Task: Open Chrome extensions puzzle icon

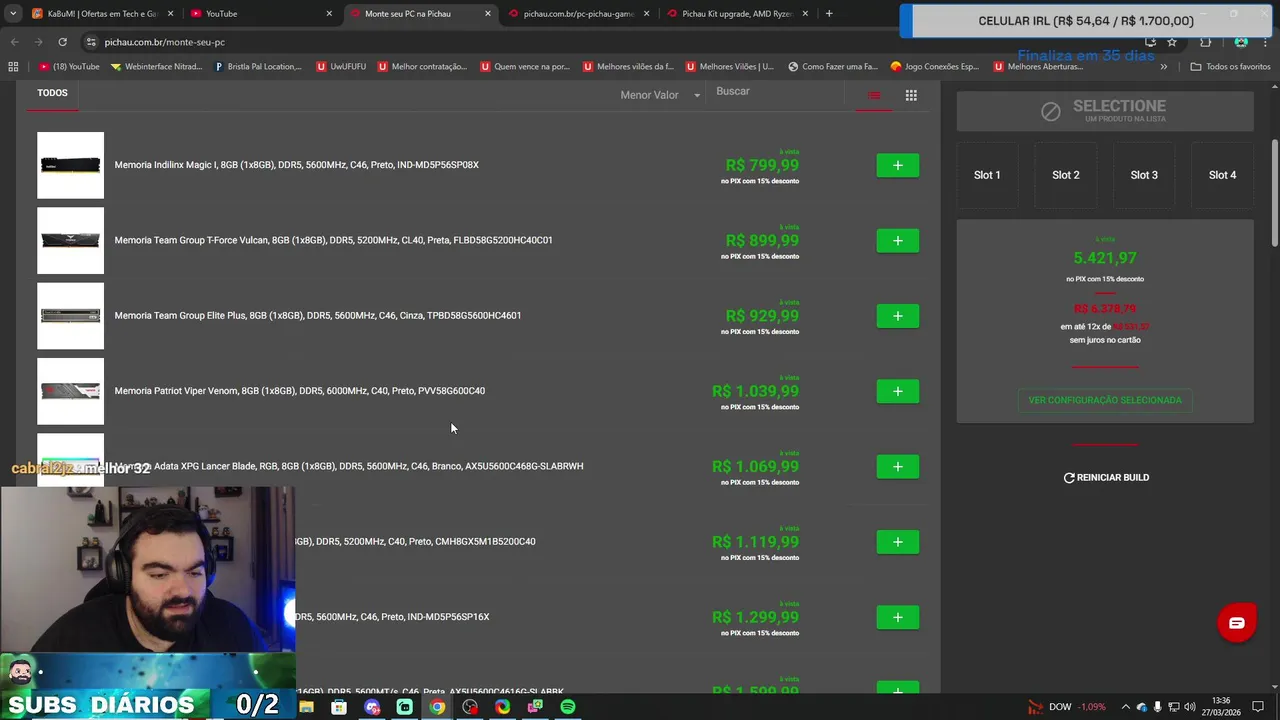Action: 1205,42
